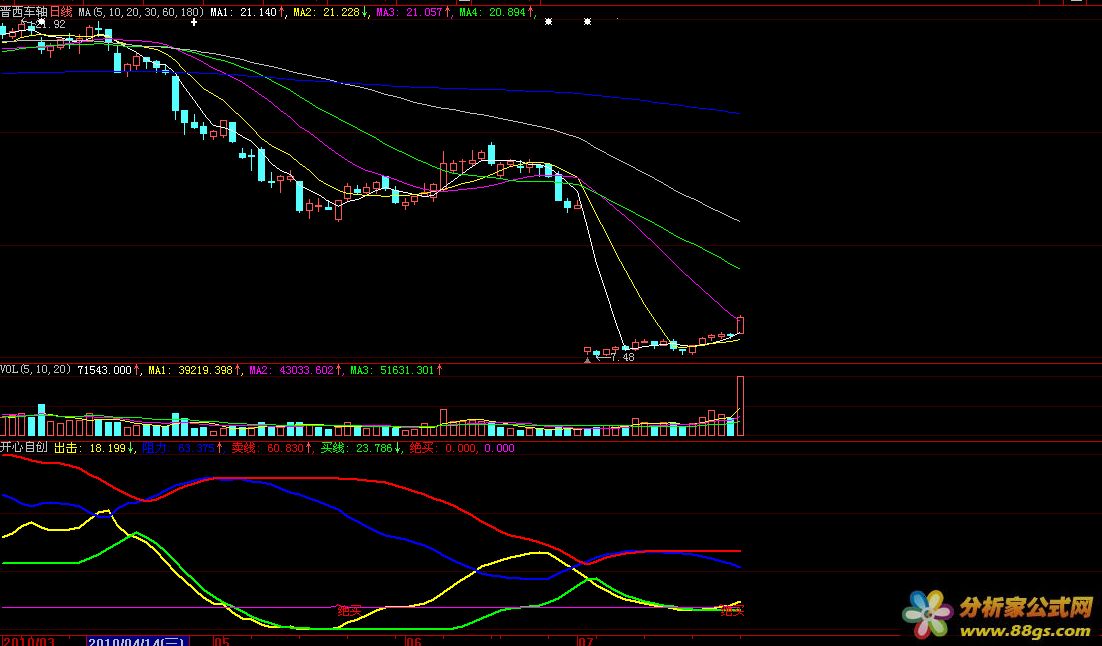The width and height of the screenshot is (1102, 646).
Task: Click the 绝买 signal label near May
Action: (349, 610)
